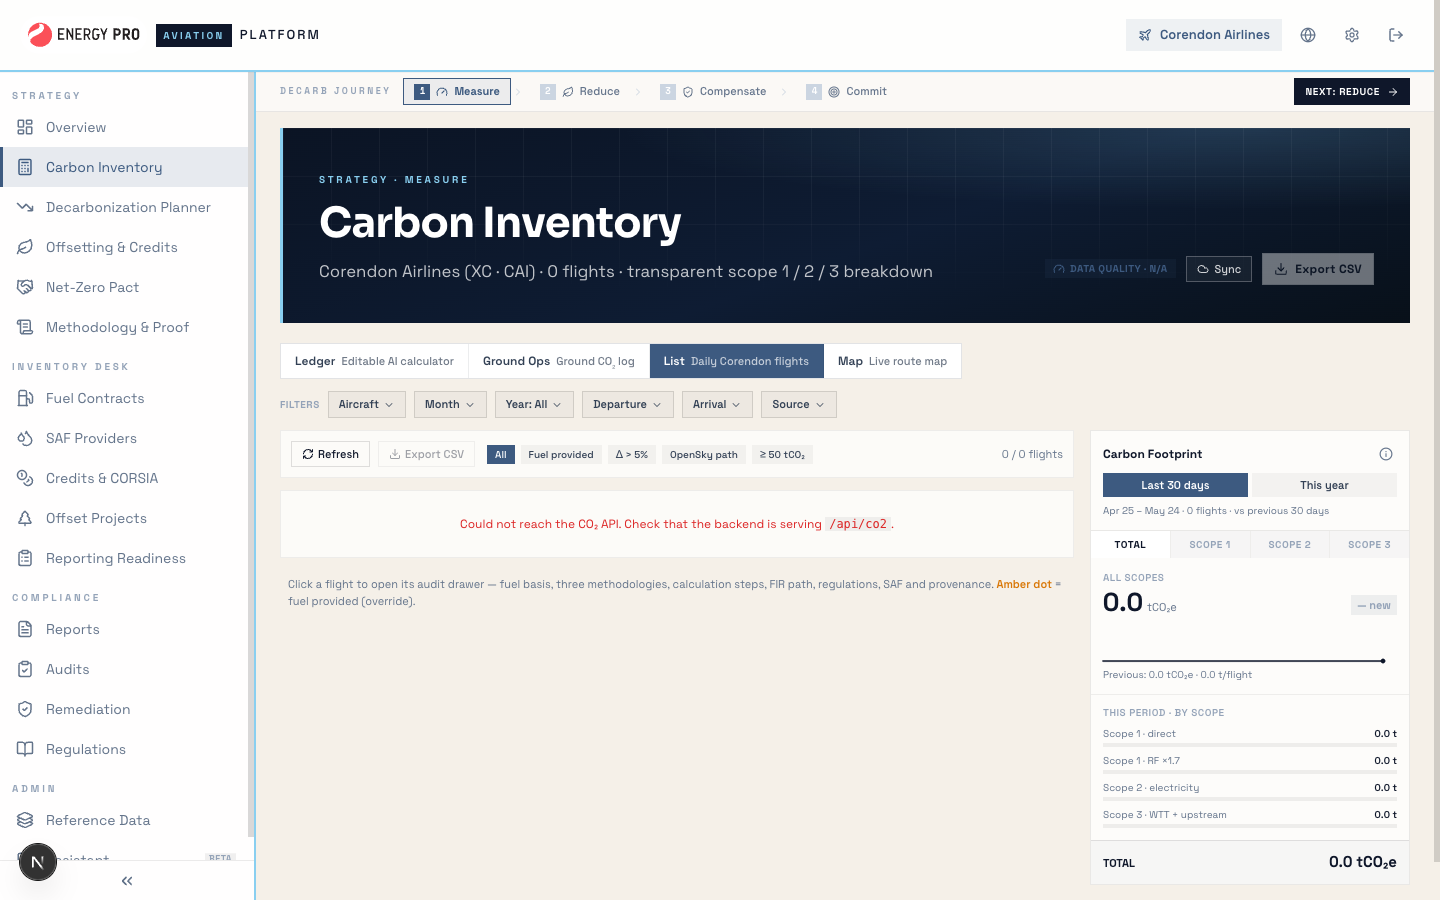Select the SCOPE 1 tab
Image resolution: width=1440 pixels, height=900 pixels.
coord(1210,545)
